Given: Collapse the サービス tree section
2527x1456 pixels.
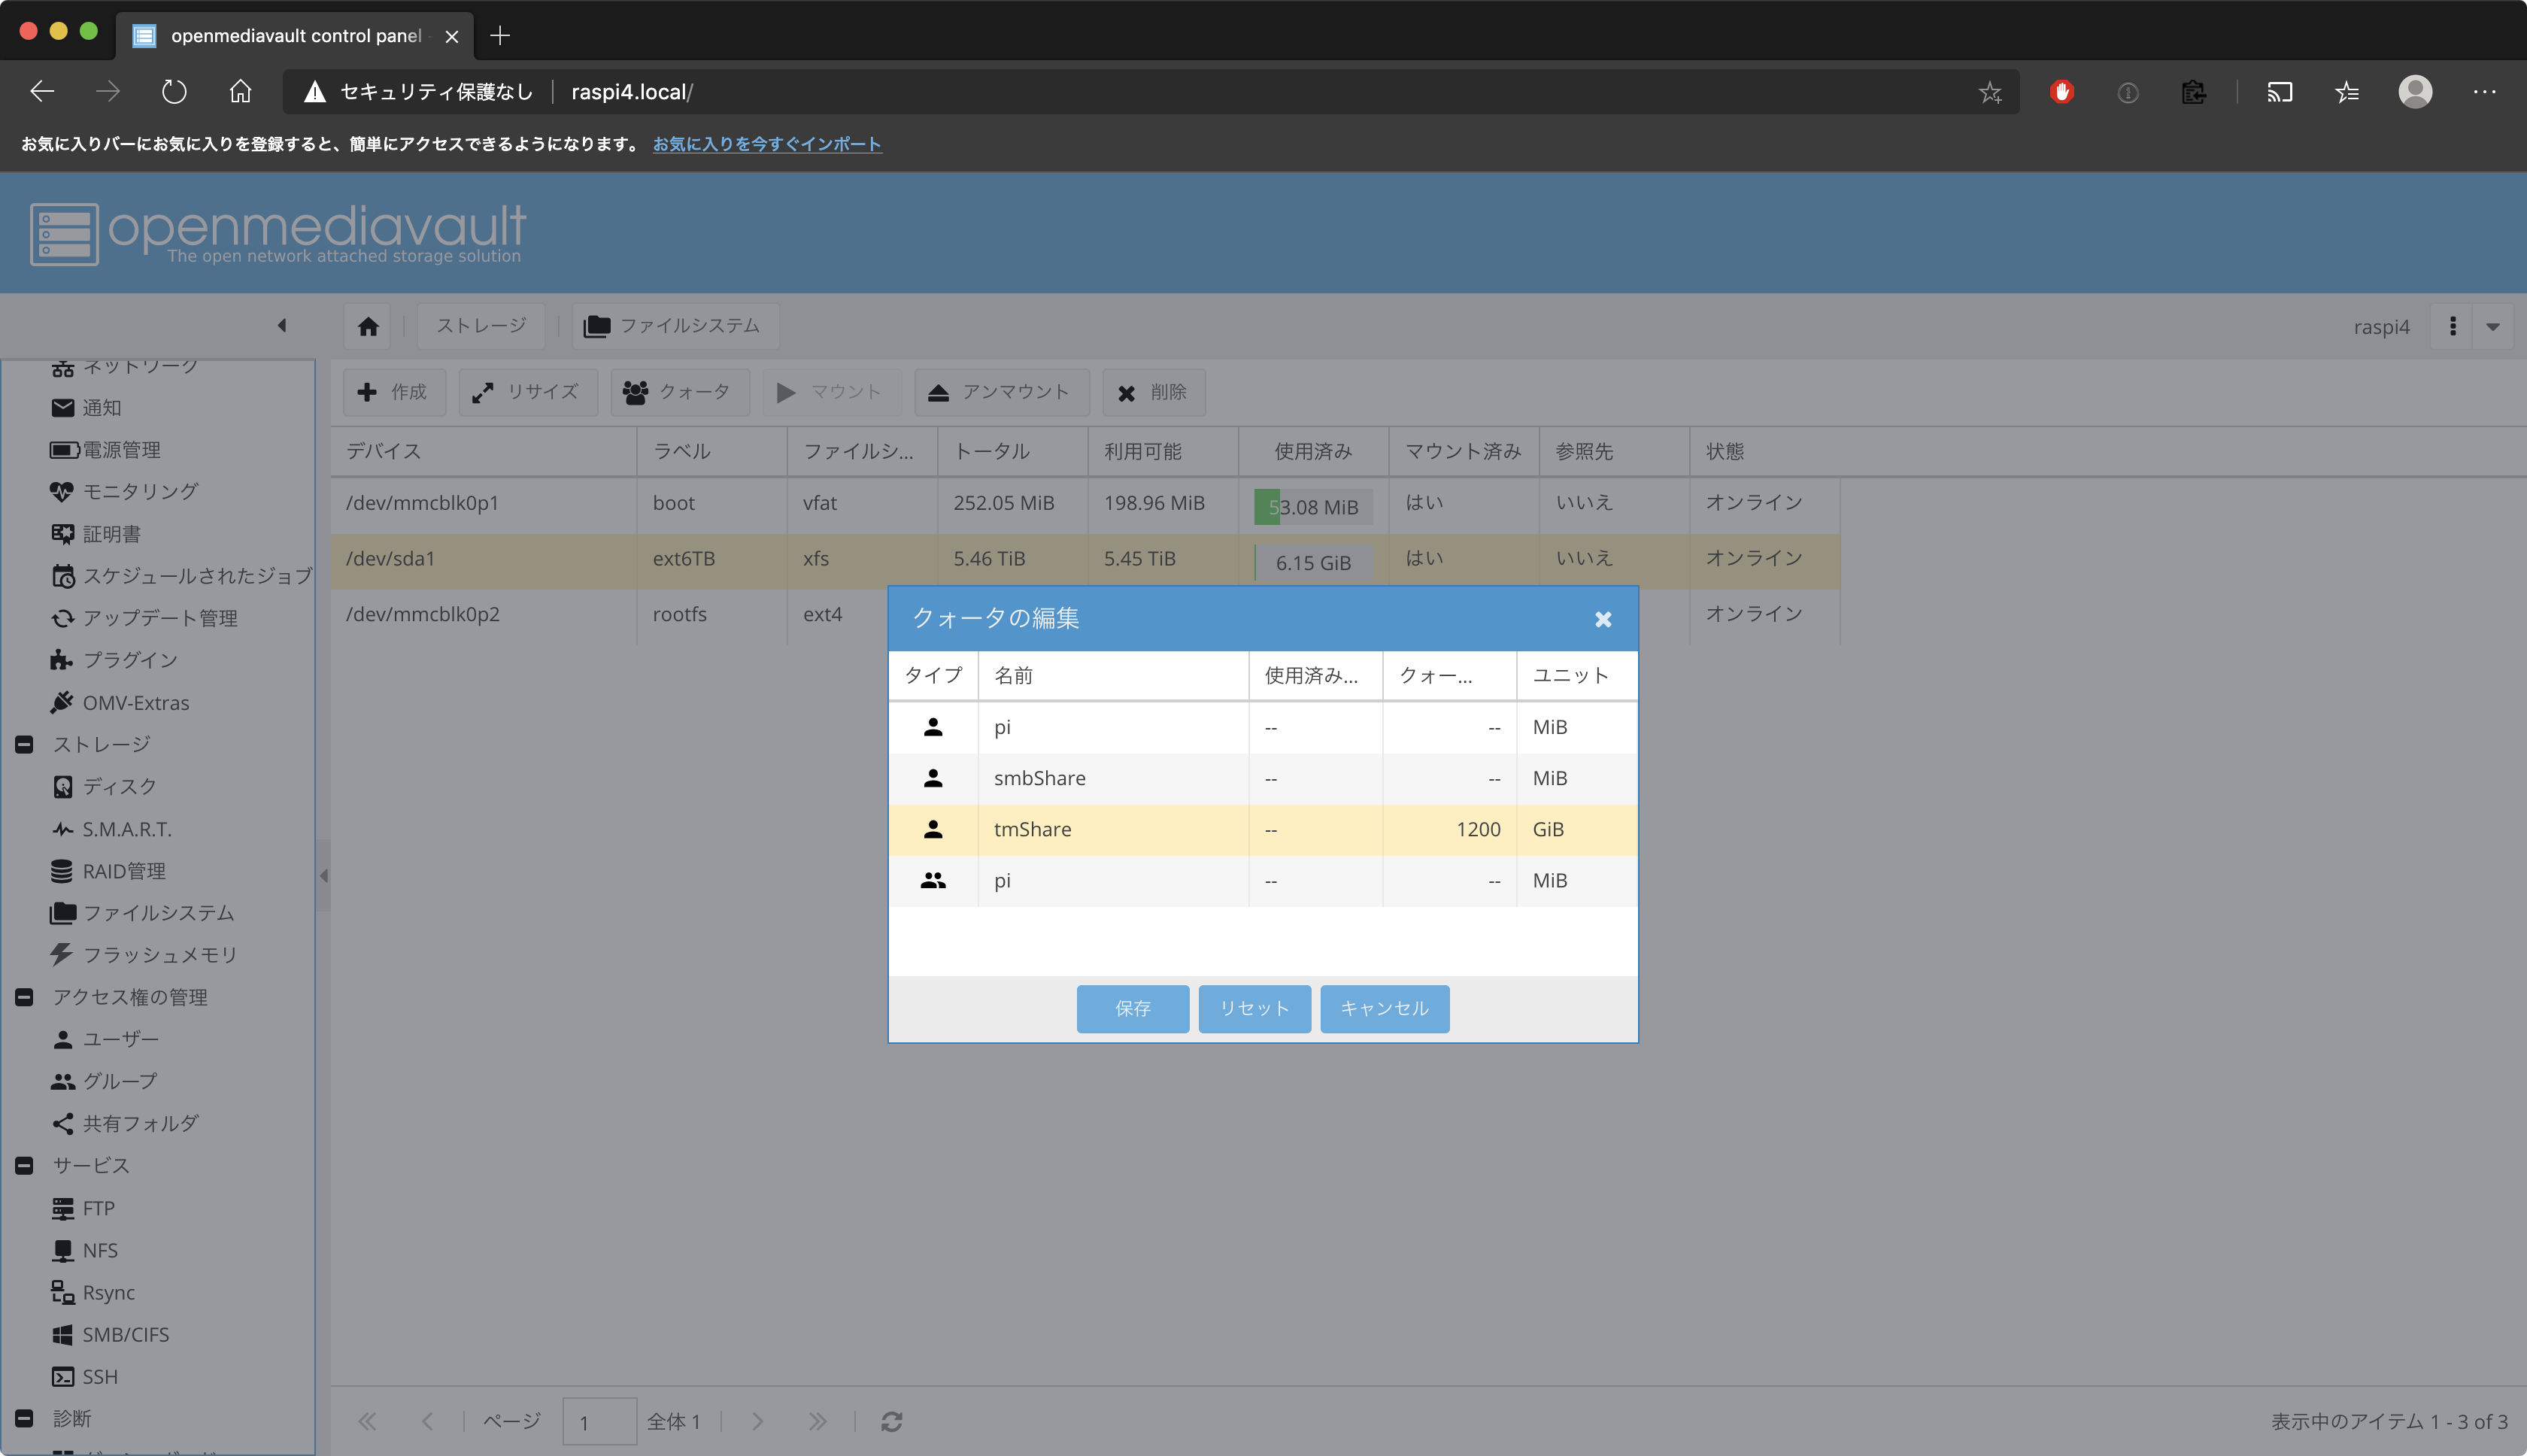Looking at the screenshot, I should tap(25, 1165).
